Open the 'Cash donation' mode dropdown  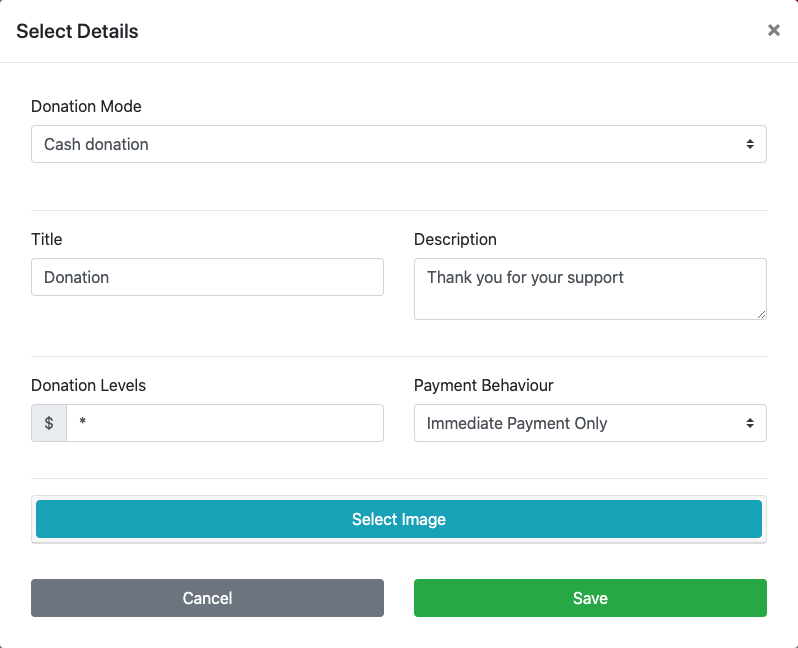point(398,144)
